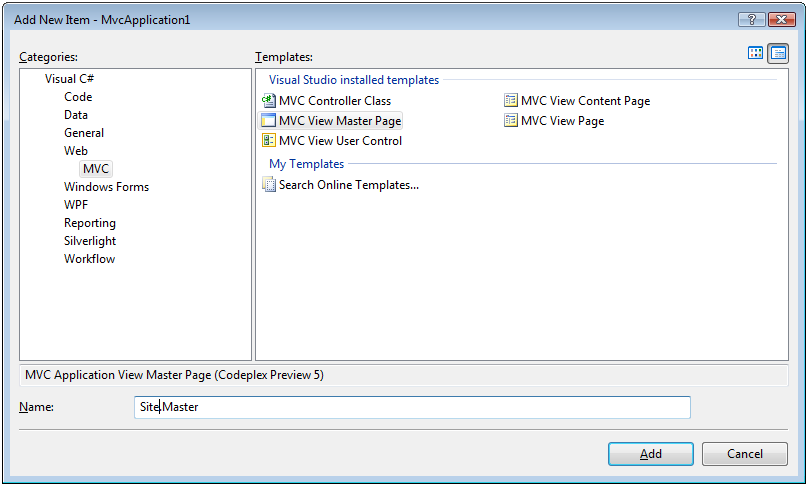This screenshot has height=486, width=808.
Task: Select the Data category
Action: 76,115
